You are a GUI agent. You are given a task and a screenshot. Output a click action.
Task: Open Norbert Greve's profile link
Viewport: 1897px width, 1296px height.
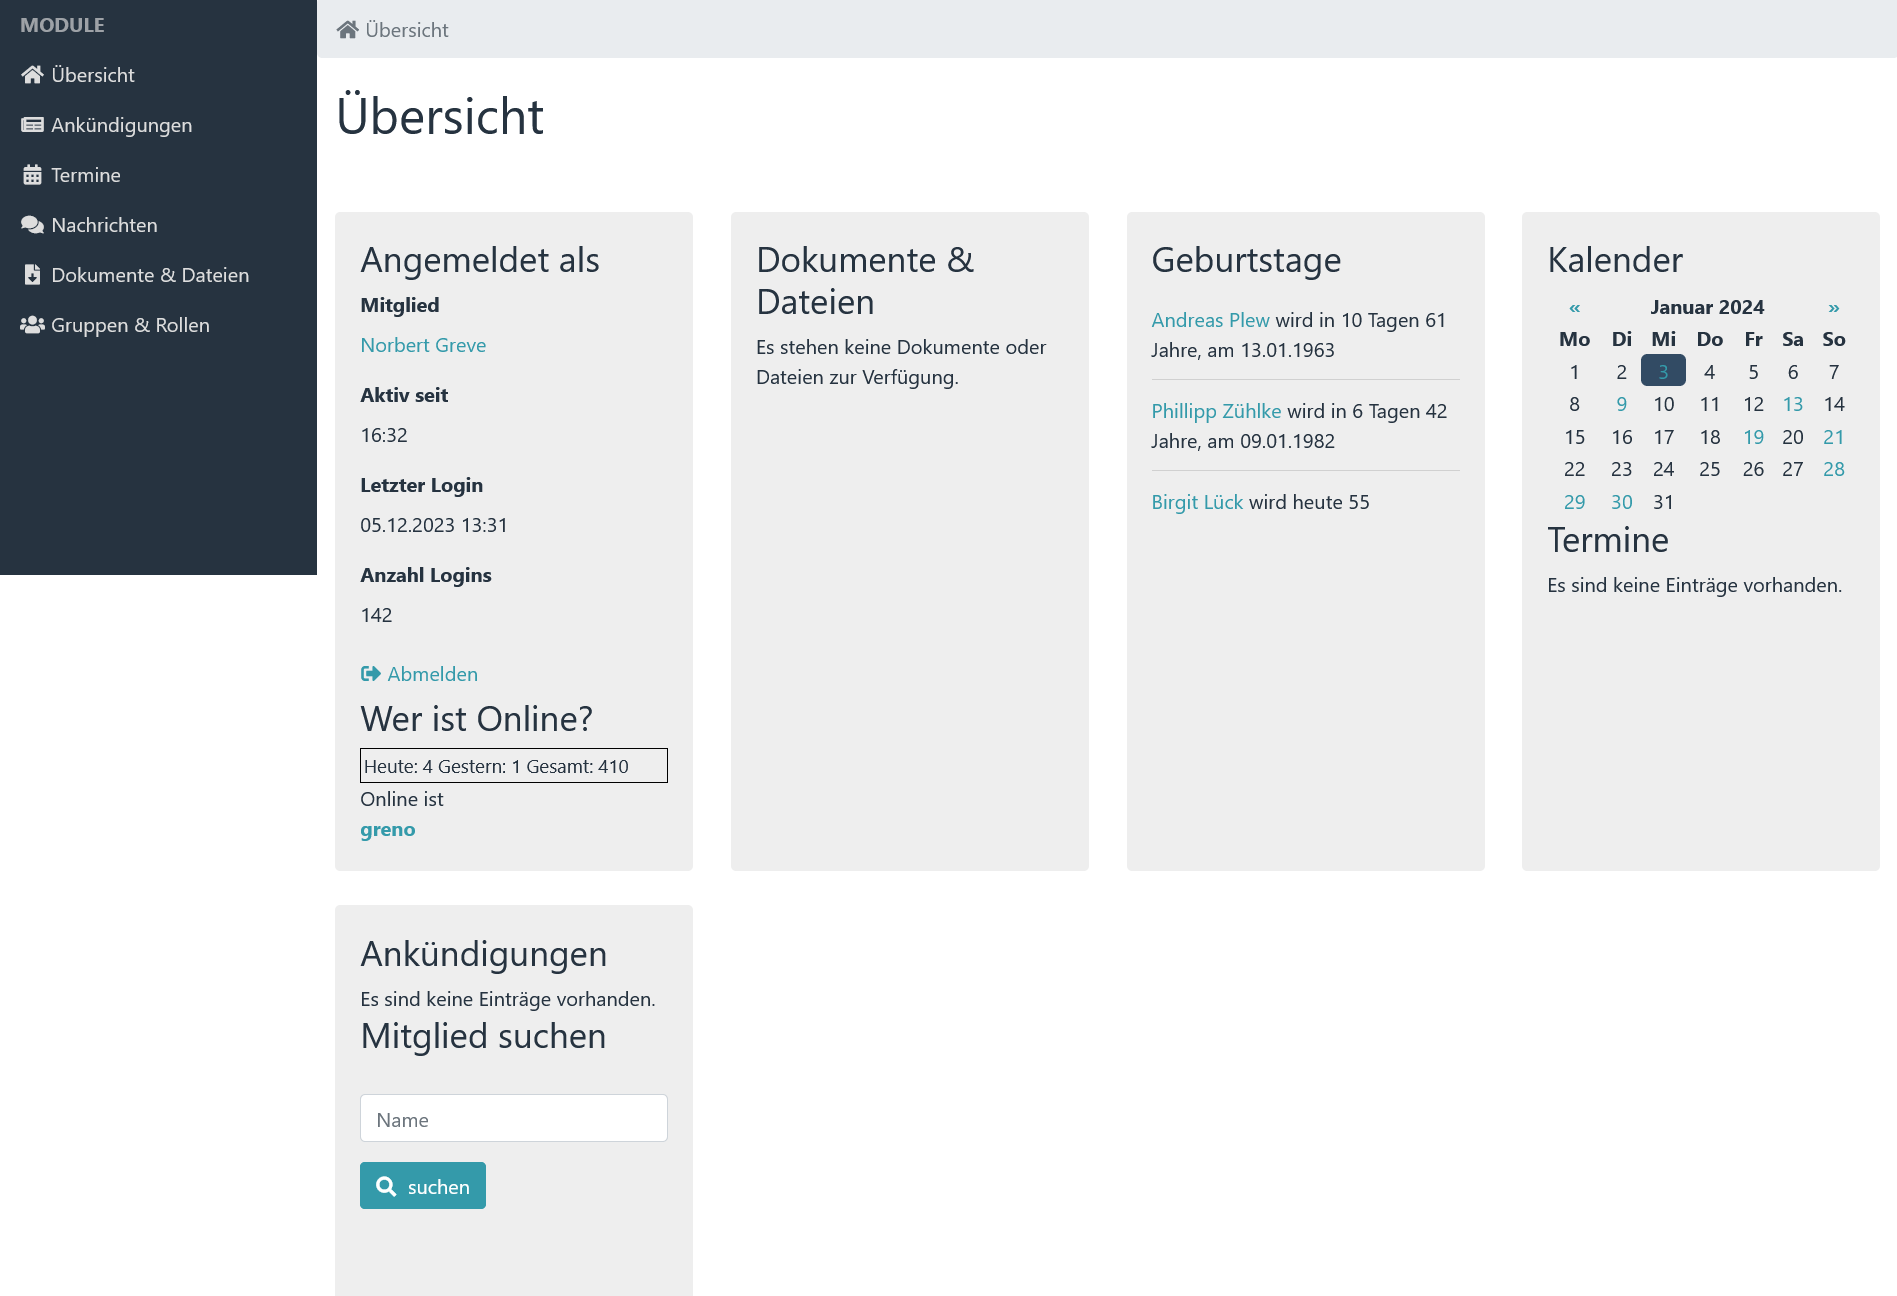(x=422, y=344)
